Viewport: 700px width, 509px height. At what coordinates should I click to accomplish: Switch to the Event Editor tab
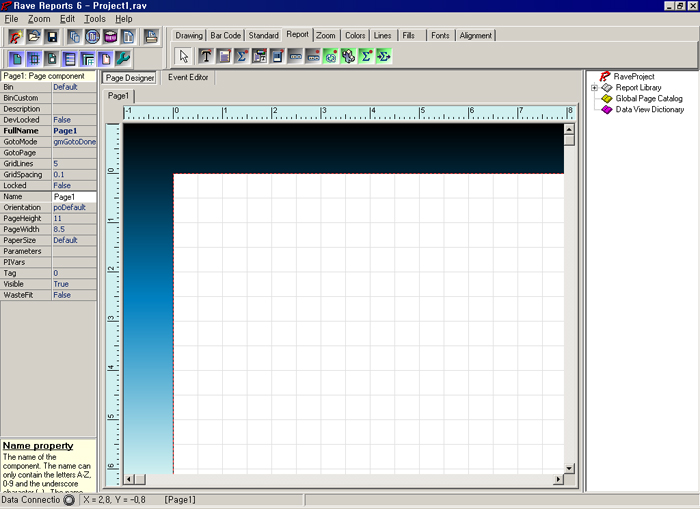tap(188, 77)
